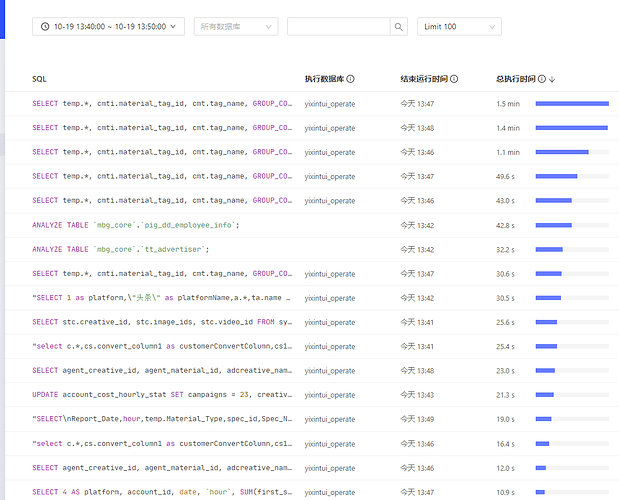
Task: Select the SELECT 4 AS platform query
Action: pos(161,492)
